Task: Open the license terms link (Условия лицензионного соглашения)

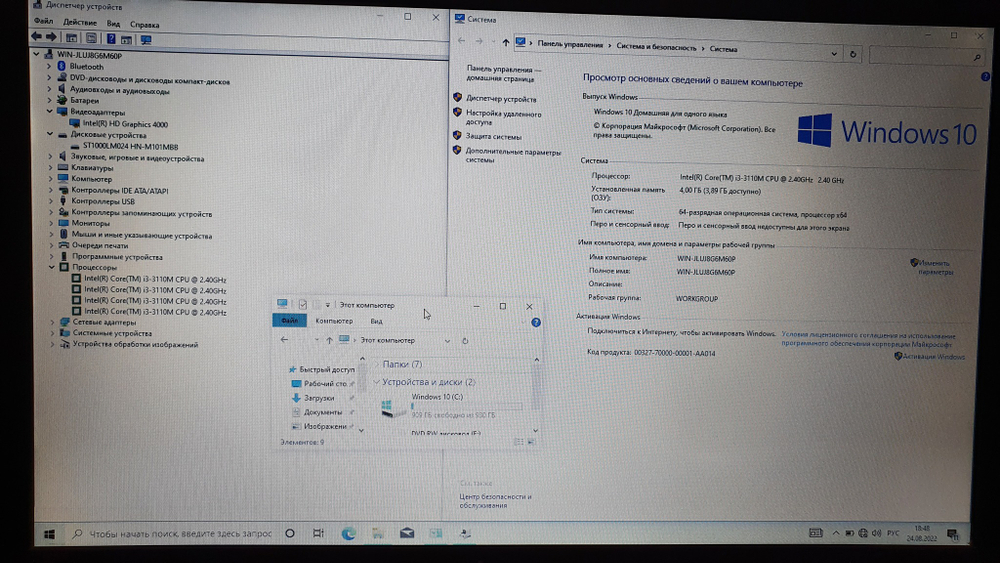Action: pyautogui.click(x=868, y=339)
